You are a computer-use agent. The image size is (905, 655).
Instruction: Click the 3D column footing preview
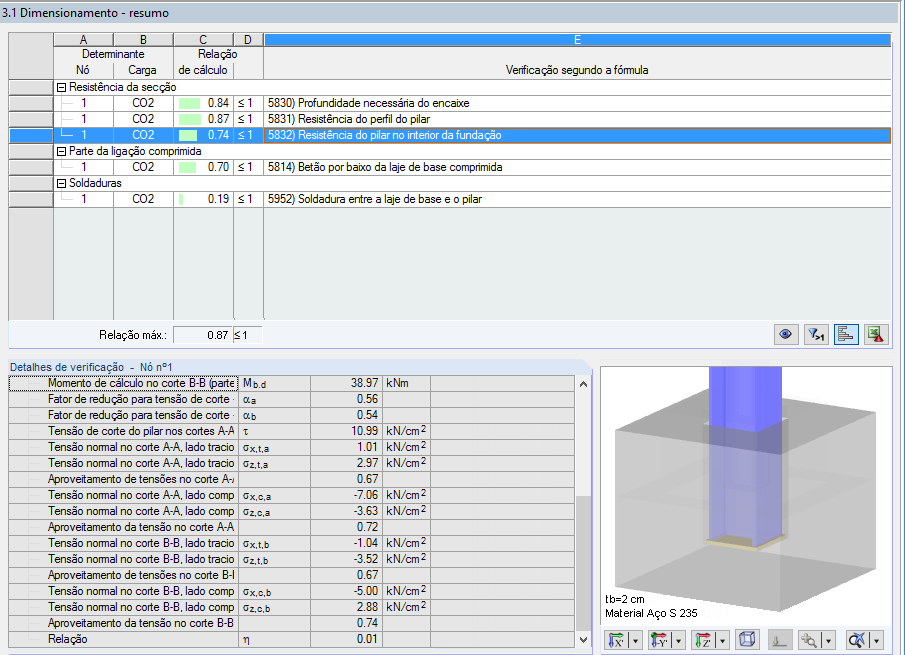pyautogui.click(x=746, y=496)
